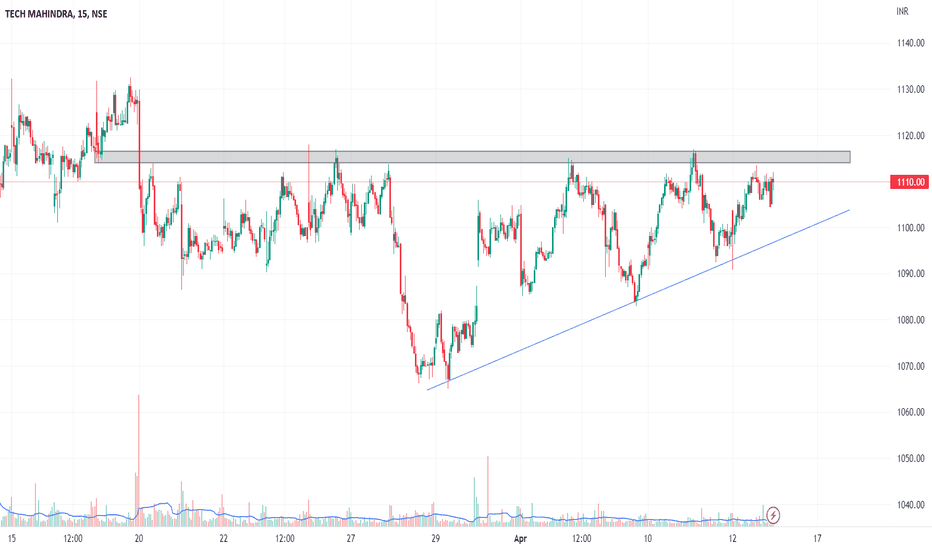This screenshot has width=932, height=550.
Task: Click the 27 date label on time axis
Action: (x=351, y=539)
